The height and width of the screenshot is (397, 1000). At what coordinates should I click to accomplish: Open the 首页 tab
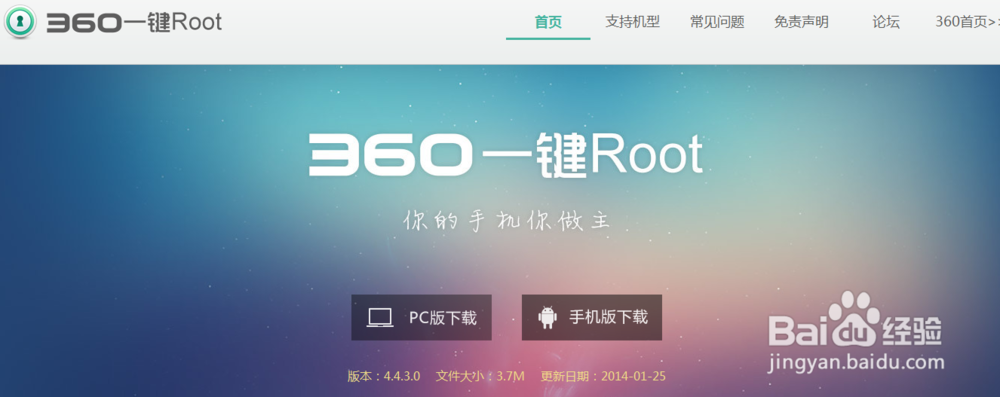tap(548, 22)
